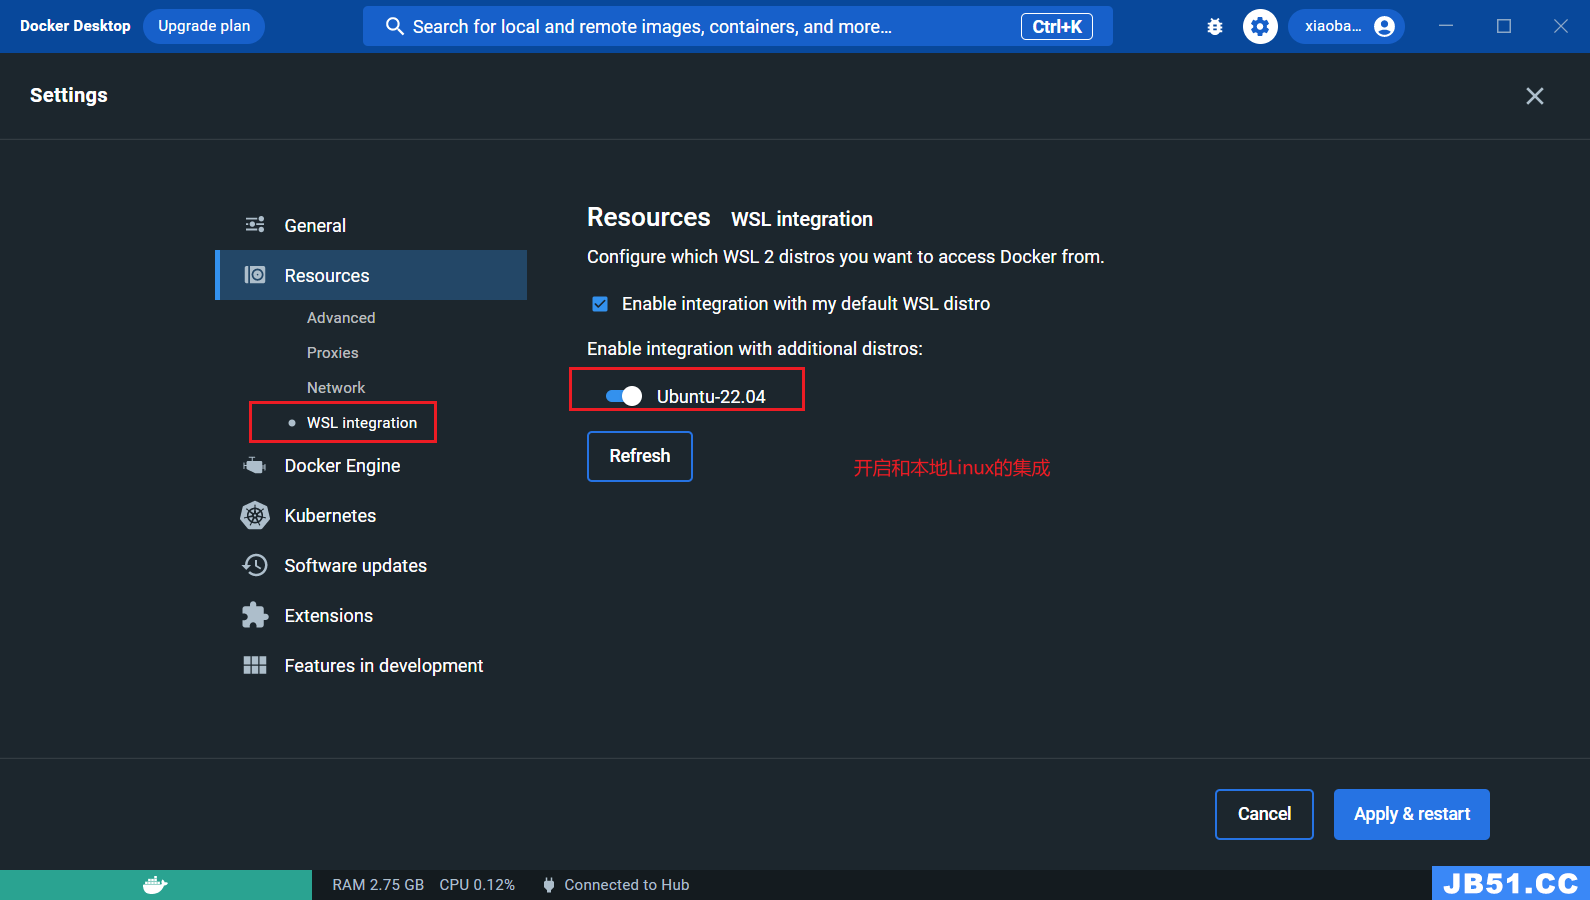Viewport: 1590px width, 900px height.
Task: Open Extensions settings
Action: (x=371, y=615)
